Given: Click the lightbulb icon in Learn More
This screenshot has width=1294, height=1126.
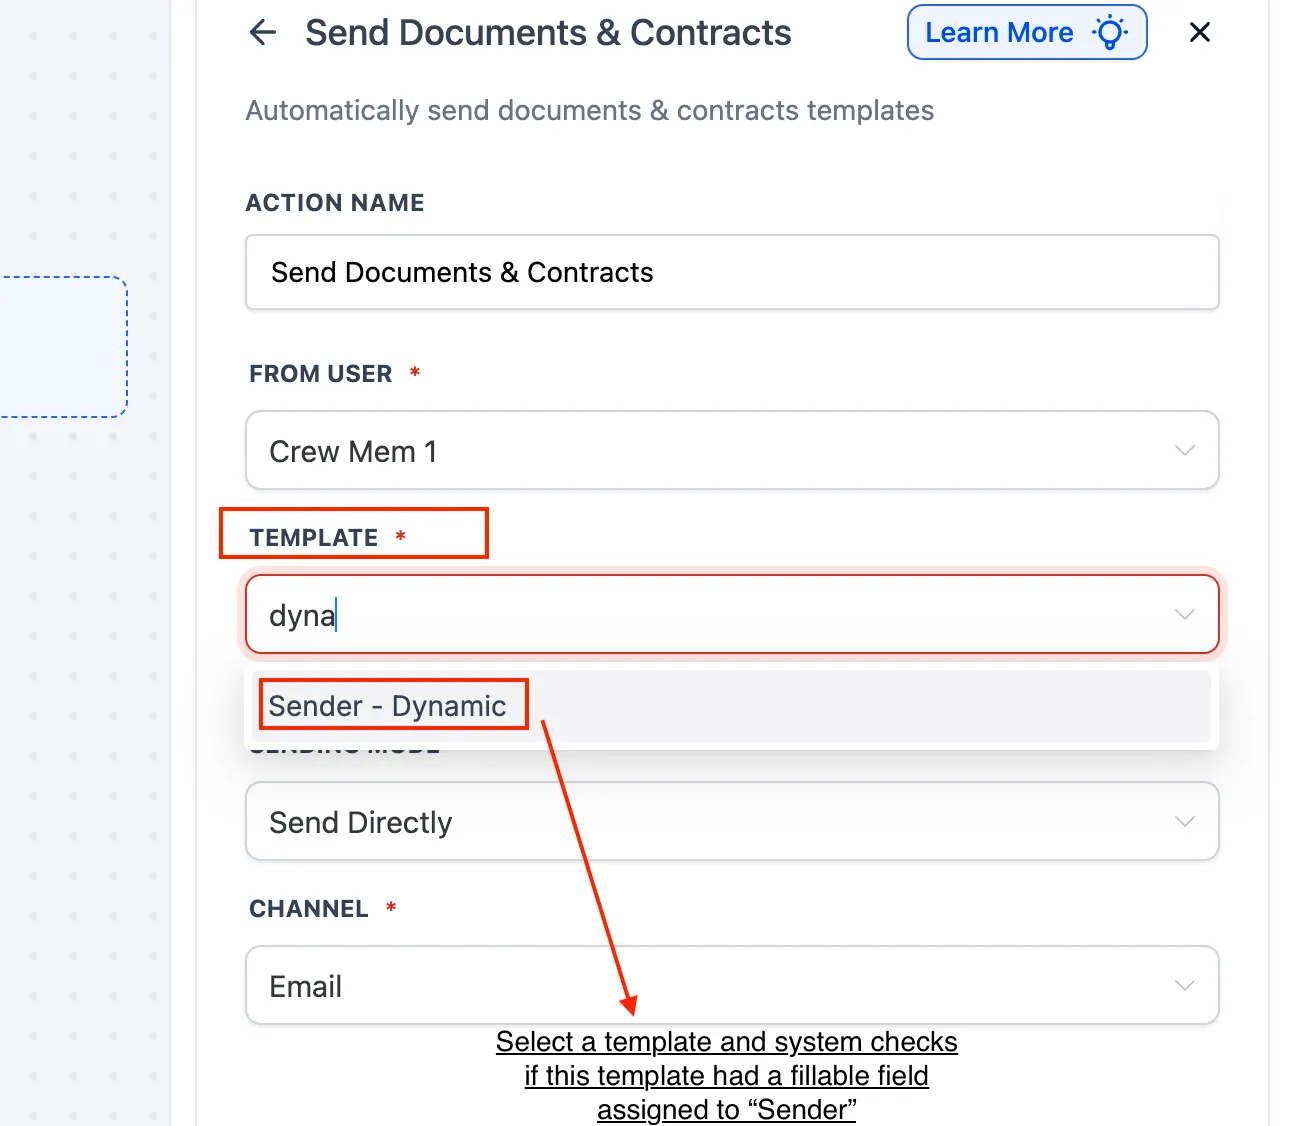Looking at the screenshot, I should [1110, 32].
